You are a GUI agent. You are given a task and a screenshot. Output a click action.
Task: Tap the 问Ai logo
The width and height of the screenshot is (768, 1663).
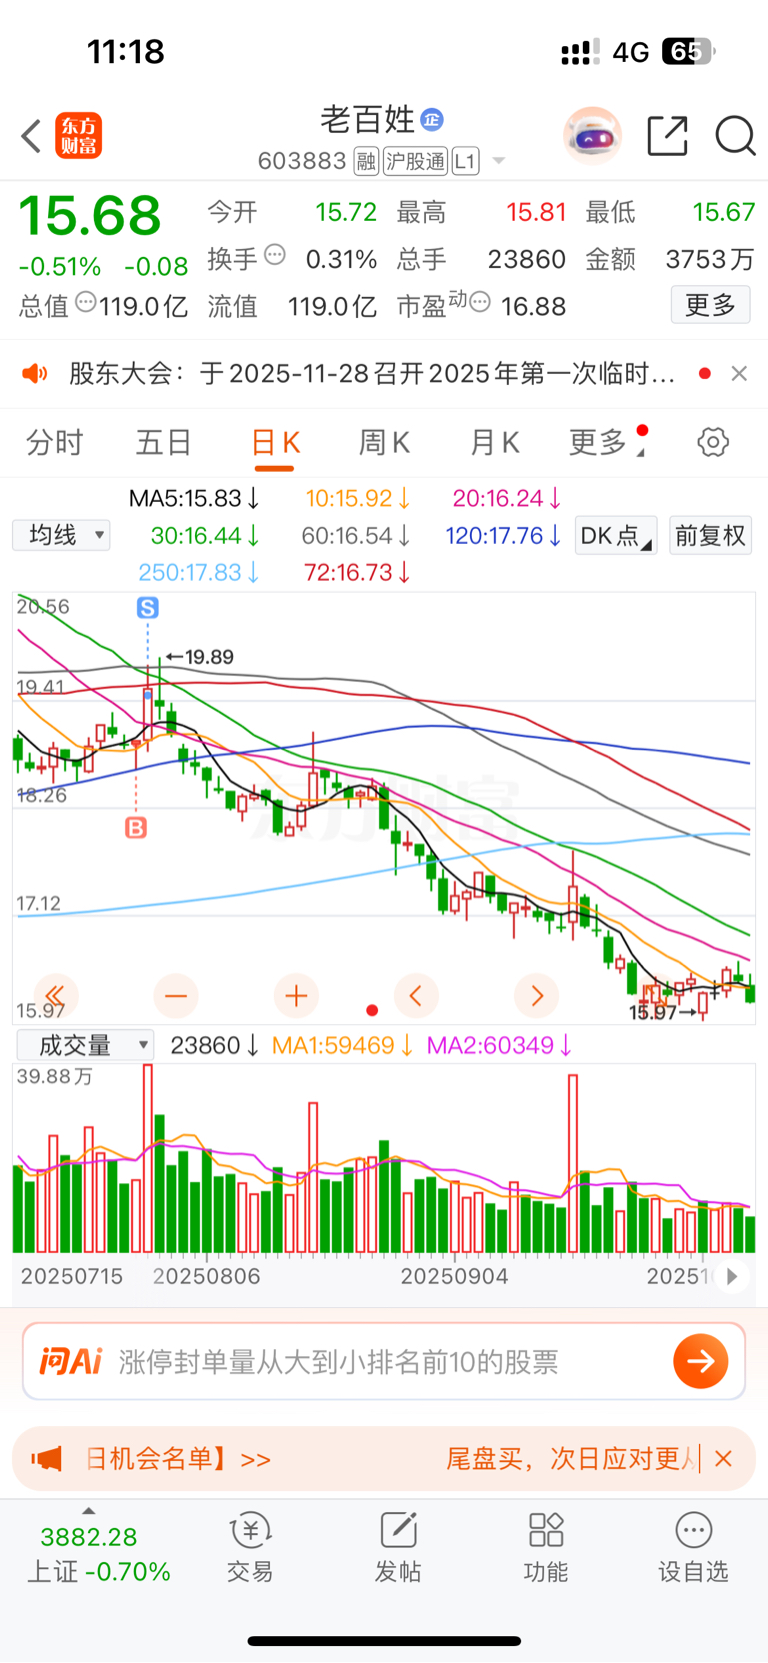pyautogui.click(x=71, y=1361)
